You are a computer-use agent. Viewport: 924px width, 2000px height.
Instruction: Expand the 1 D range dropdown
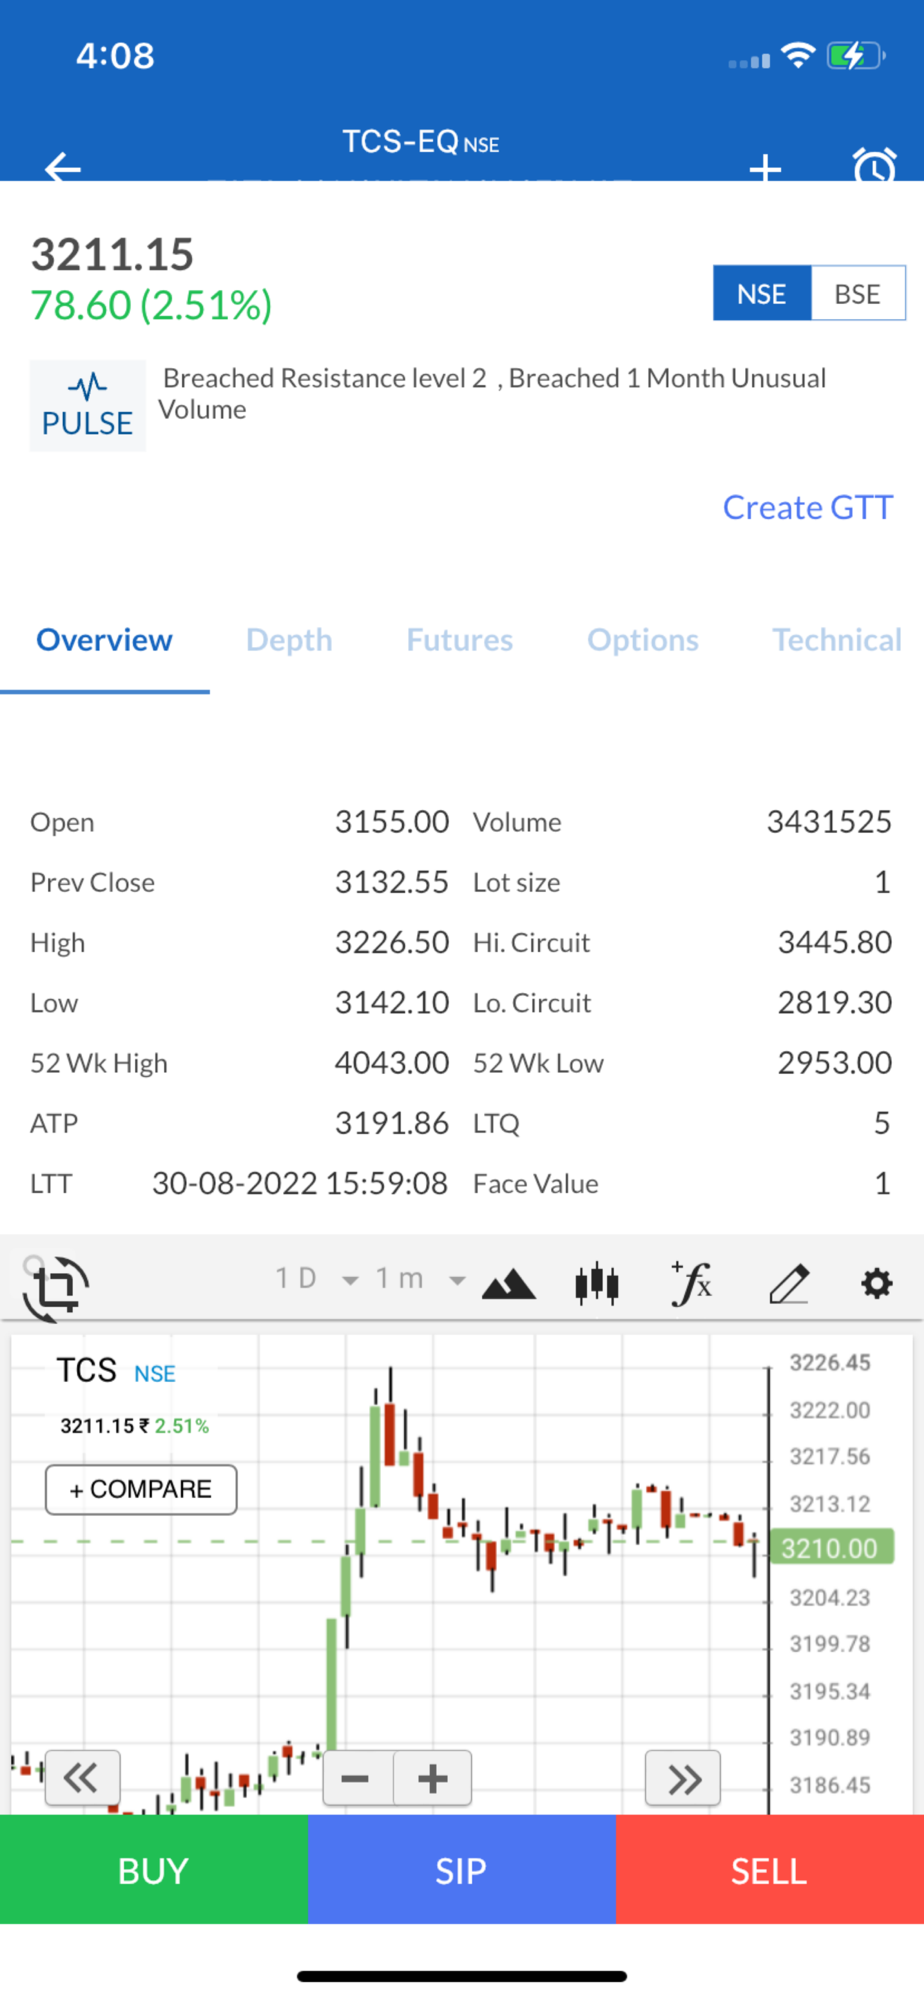click(316, 1279)
